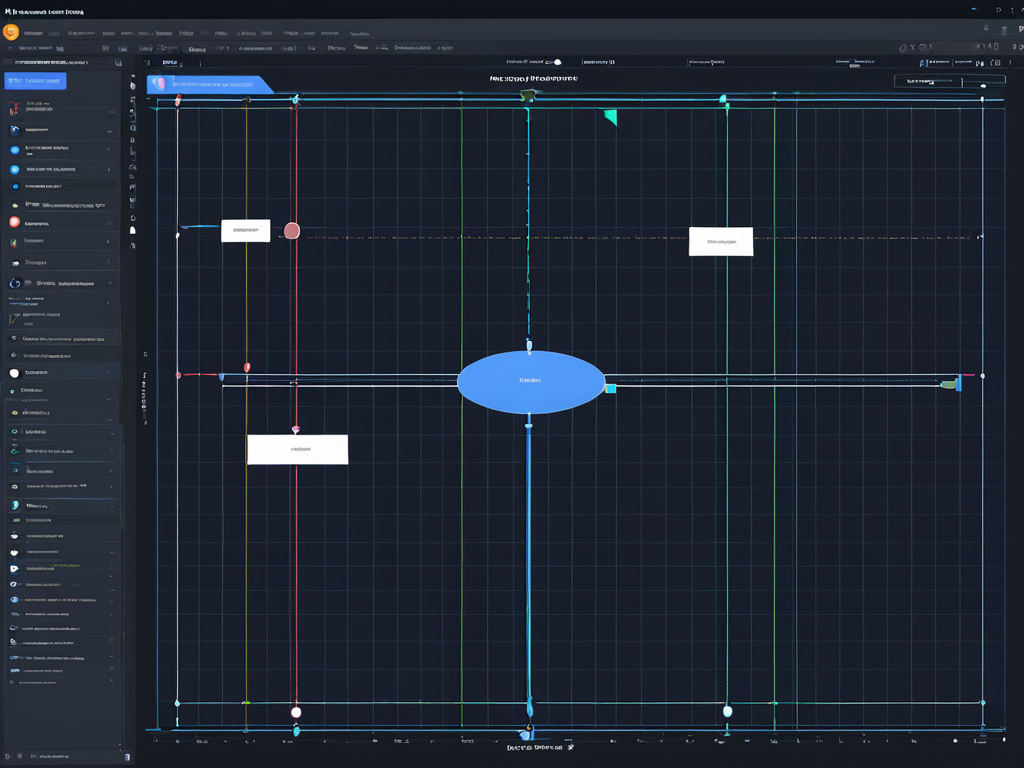Select the white label box below the ellipse's left
The image size is (1024, 768).
click(x=297, y=450)
